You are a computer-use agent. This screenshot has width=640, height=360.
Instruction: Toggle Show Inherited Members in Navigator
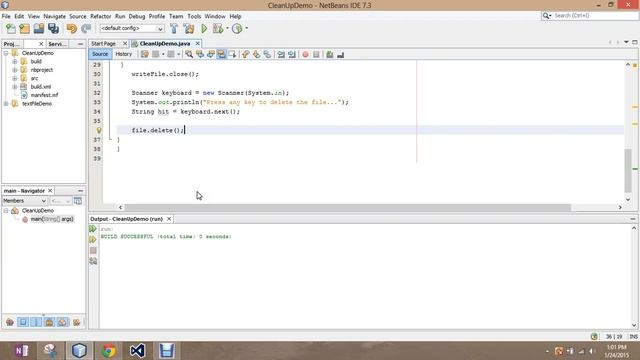[x=10, y=322]
